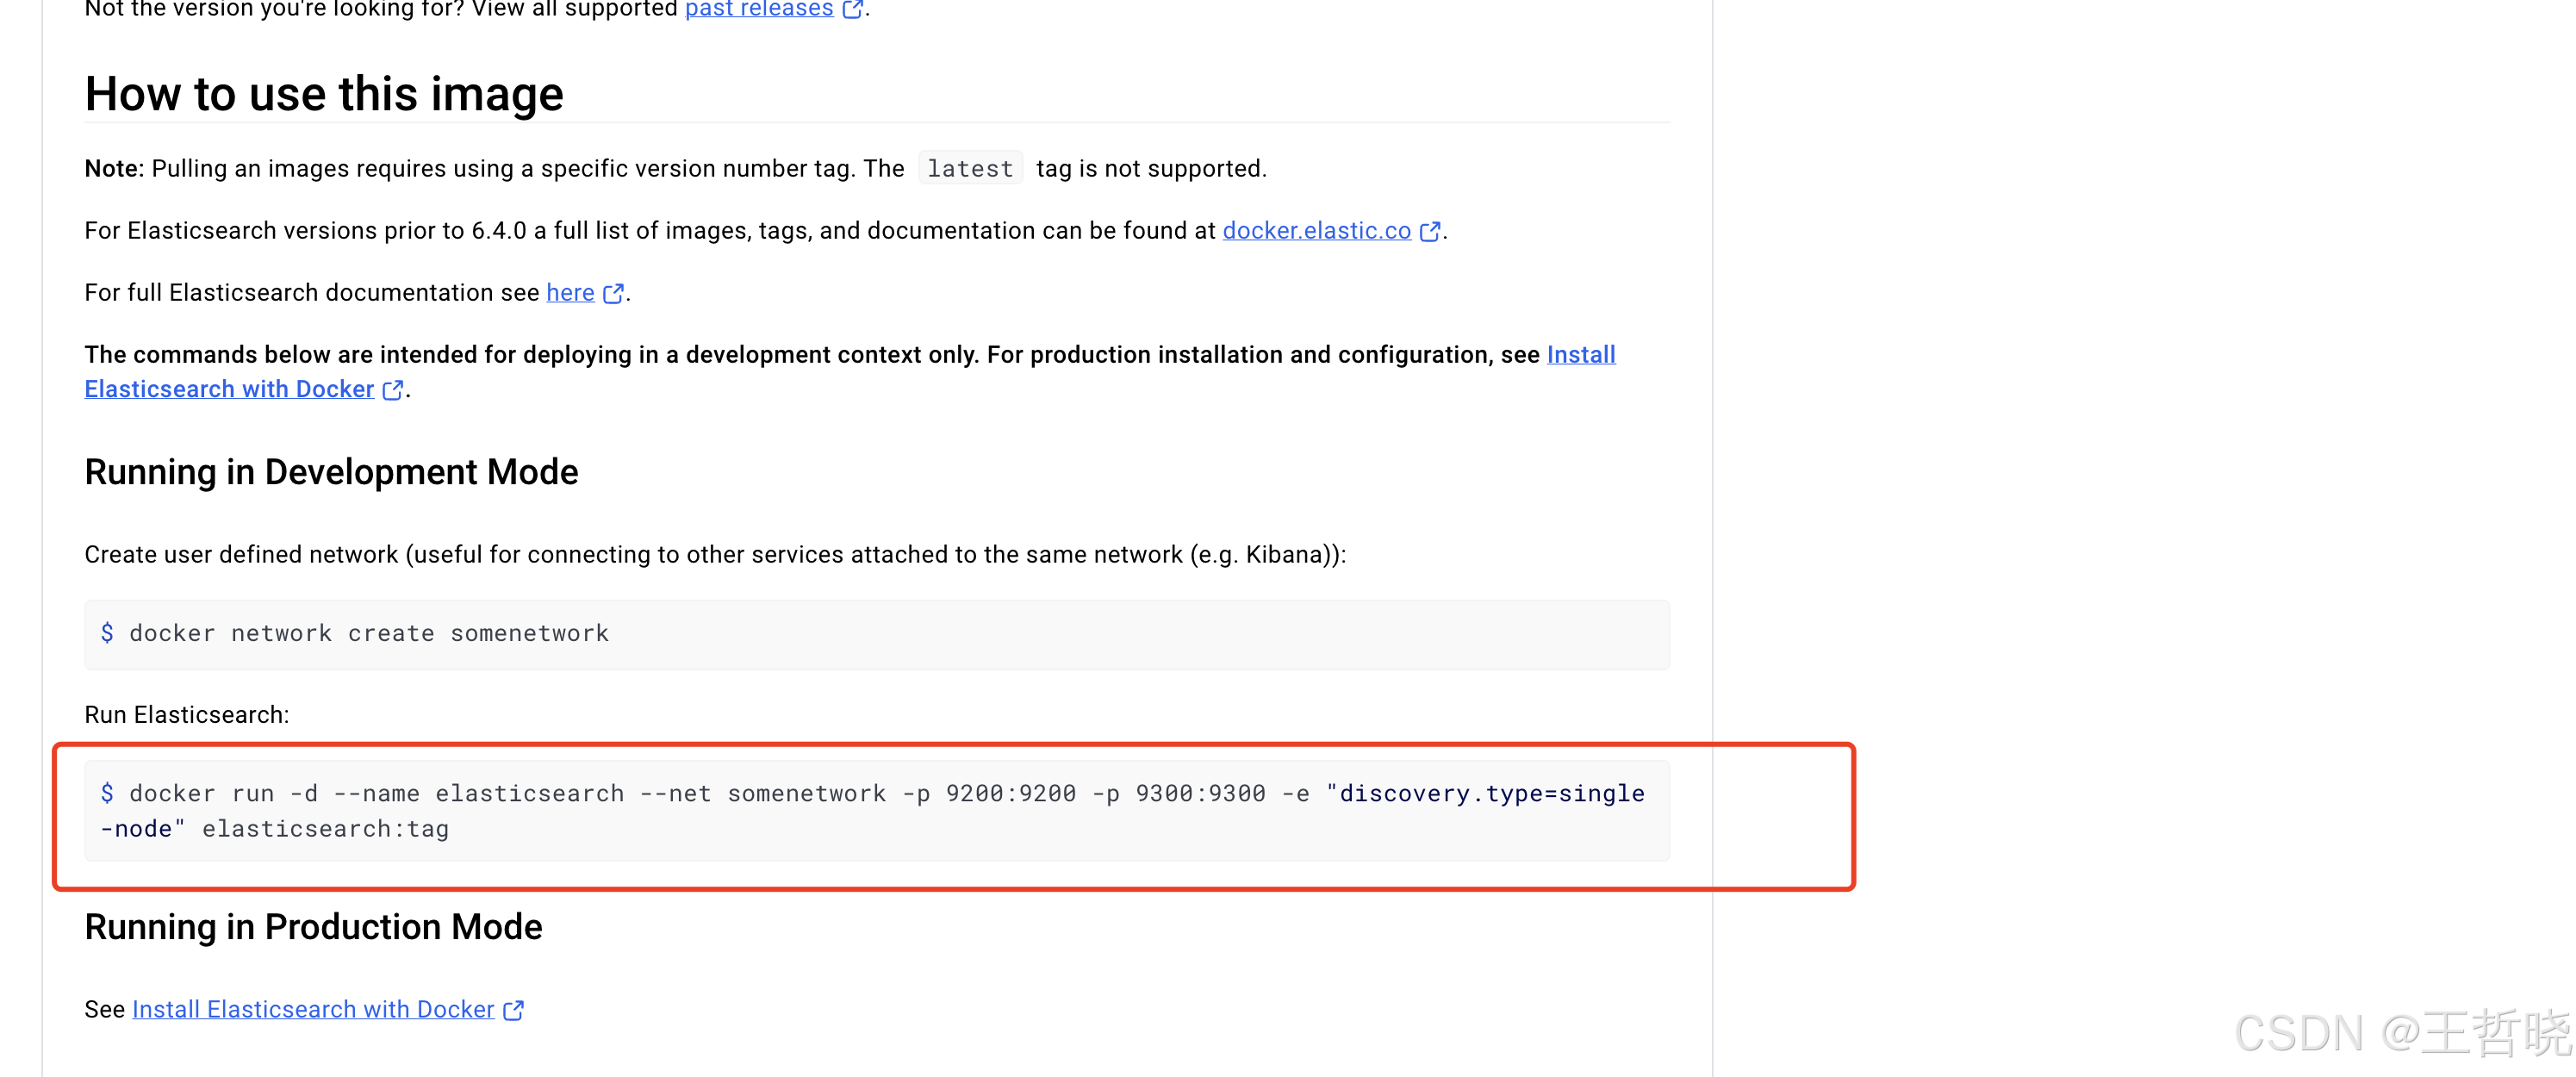Click external-link icon beside past releases
Screen dimensions: 2576x1077
(852, 9)
